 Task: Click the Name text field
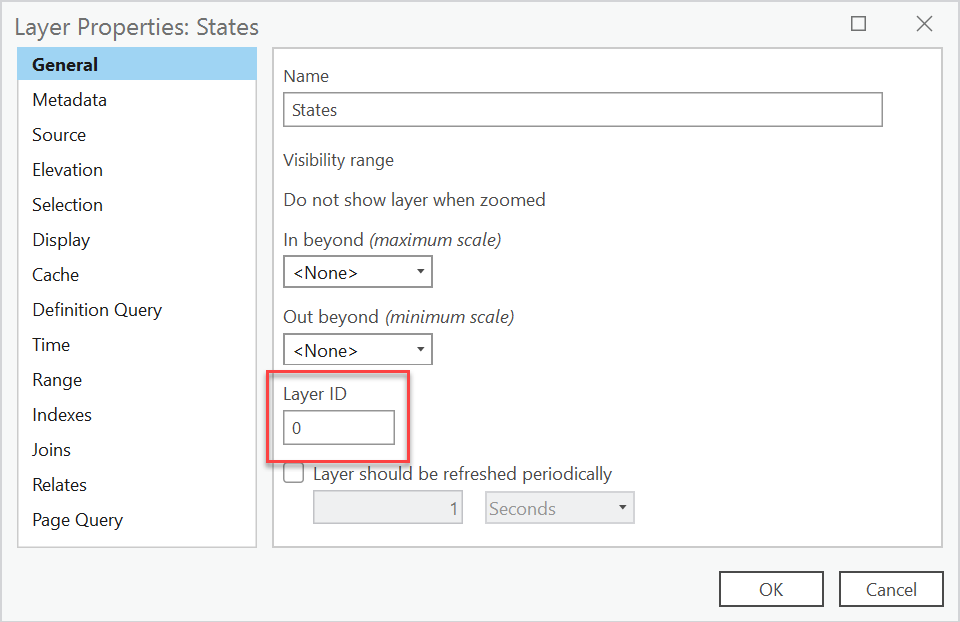pos(582,110)
